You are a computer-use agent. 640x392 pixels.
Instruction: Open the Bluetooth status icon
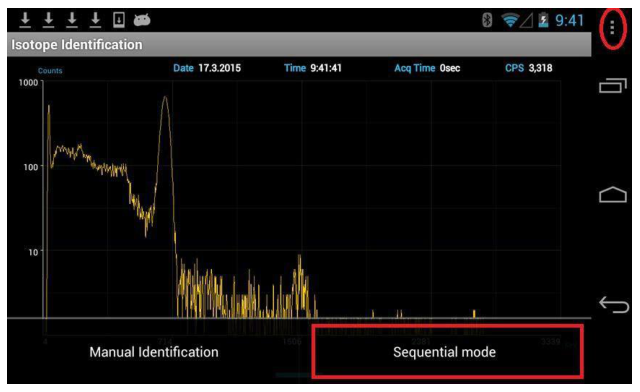(487, 20)
